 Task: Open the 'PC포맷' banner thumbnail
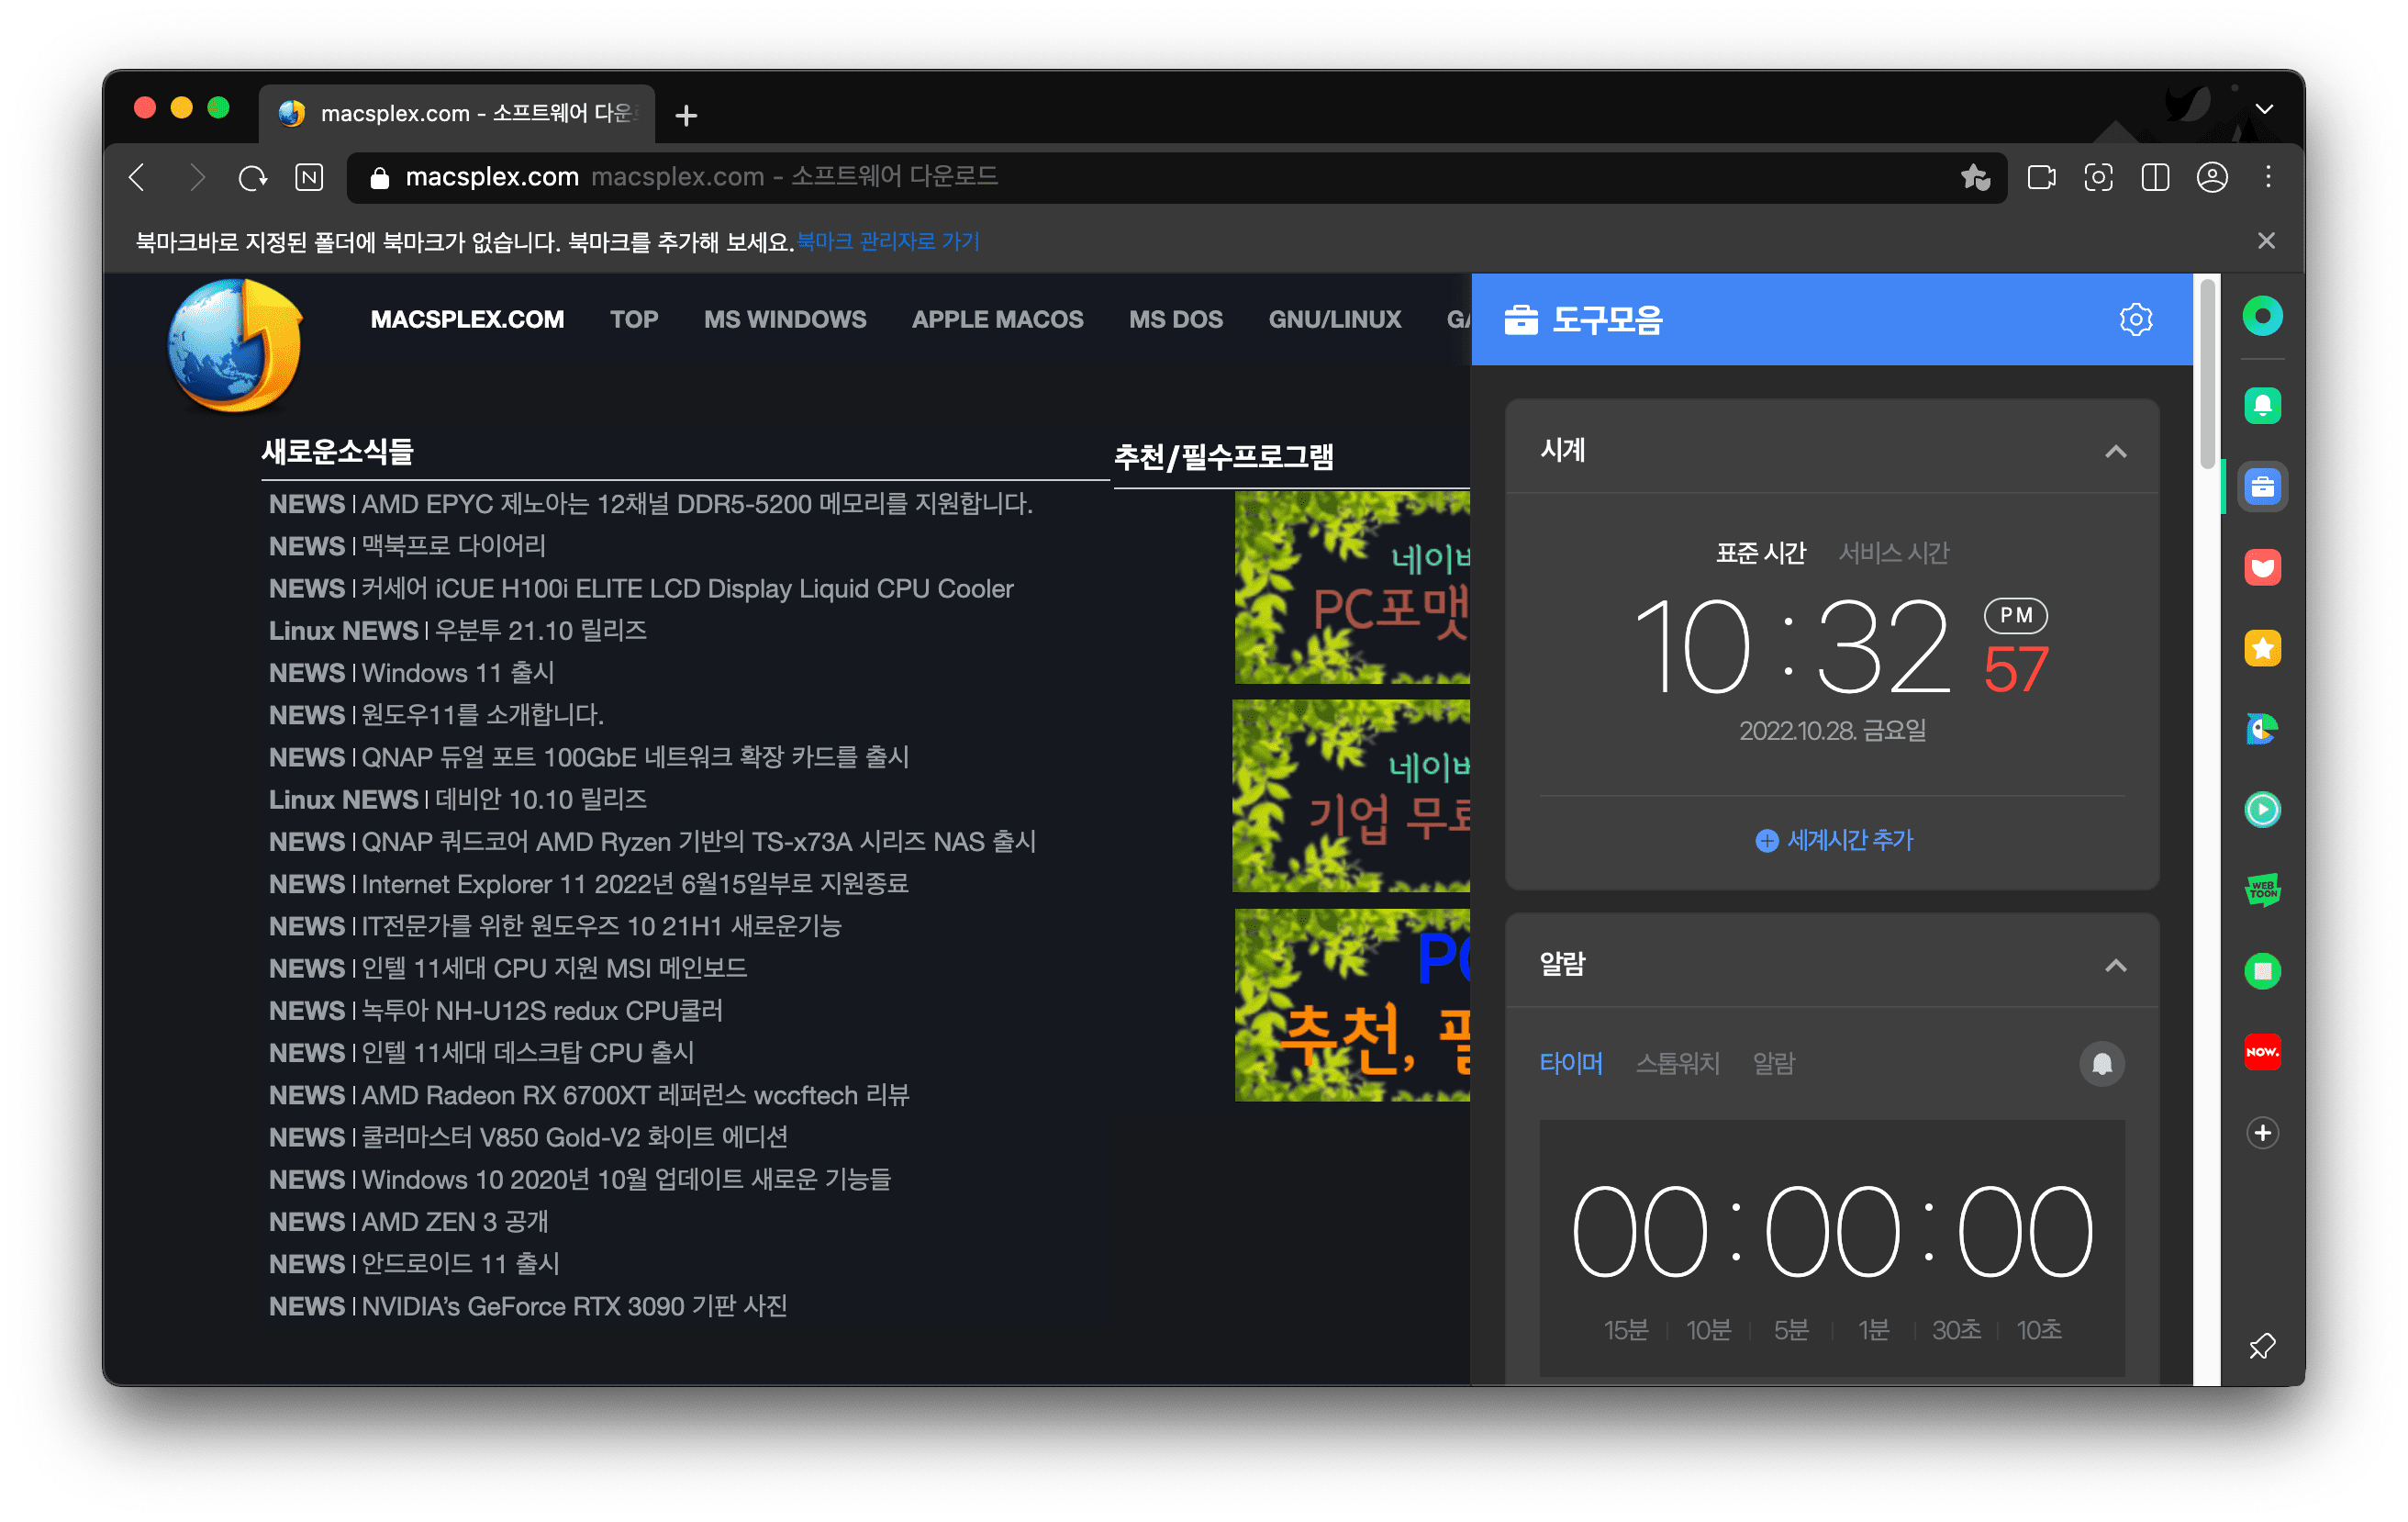tap(1351, 587)
